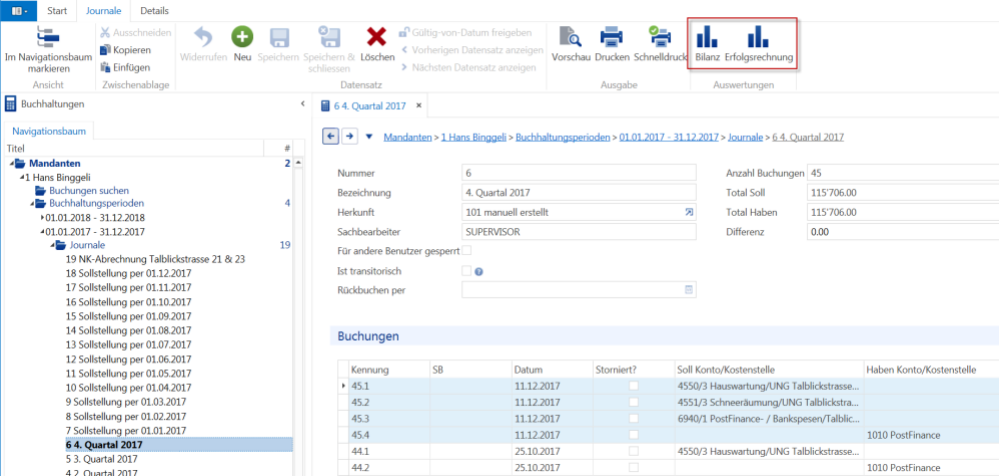
Task: Click Kopieren in Zwischenablage group
Action: point(126,50)
